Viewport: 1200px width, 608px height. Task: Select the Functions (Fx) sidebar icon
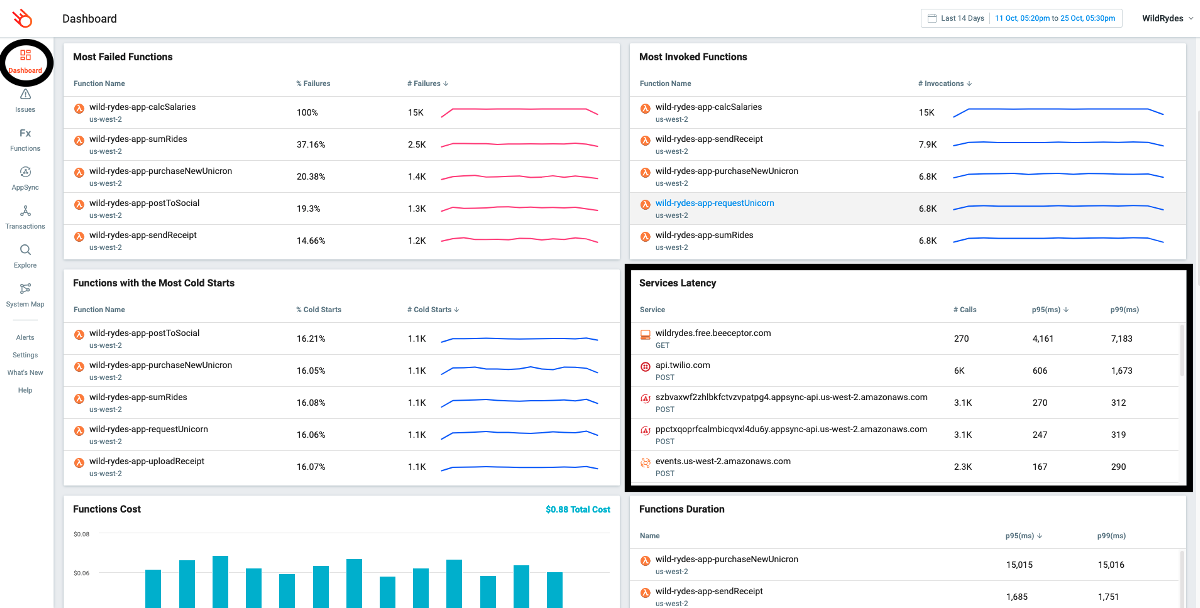point(24,139)
